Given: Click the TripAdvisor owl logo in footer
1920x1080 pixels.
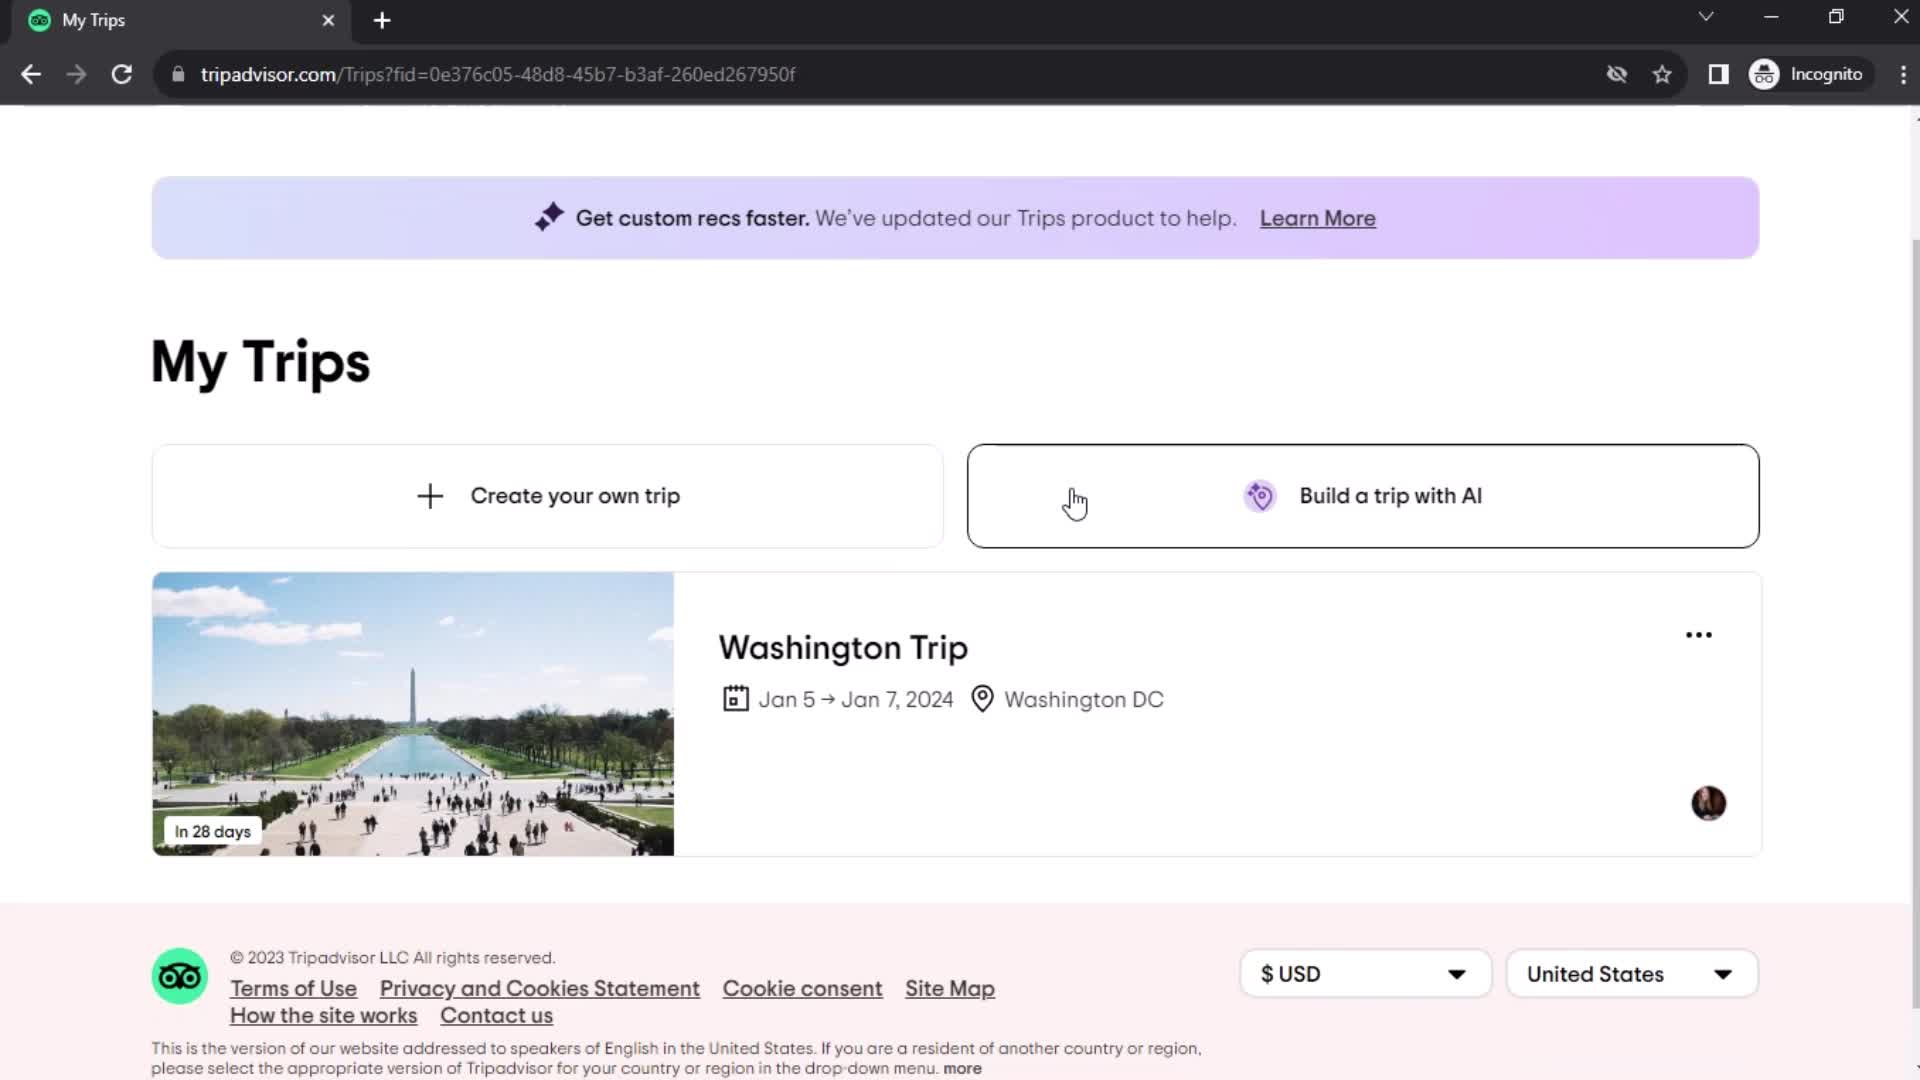Looking at the screenshot, I should (179, 976).
